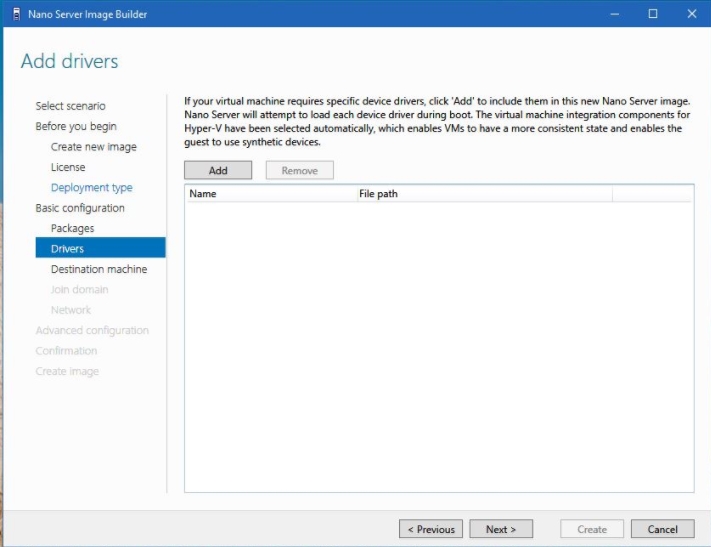Open the Destination machine step

[x=99, y=269]
